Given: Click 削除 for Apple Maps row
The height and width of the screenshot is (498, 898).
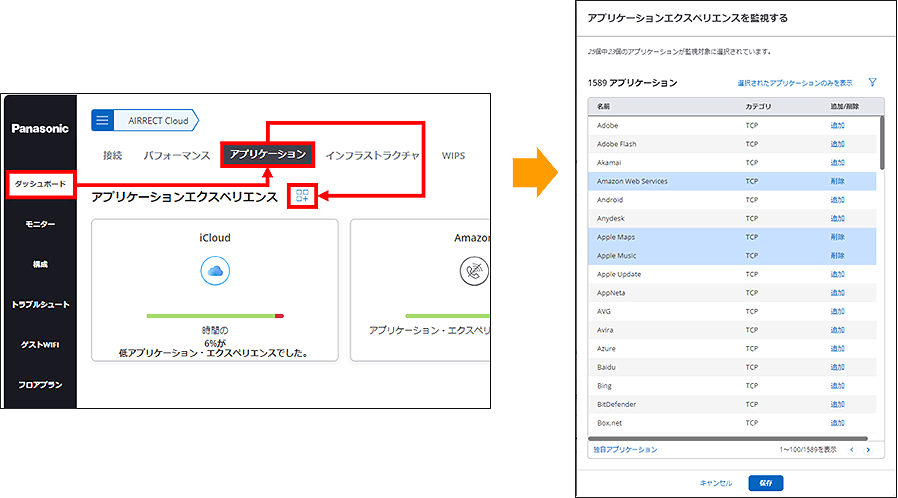Looking at the screenshot, I should point(837,237).
